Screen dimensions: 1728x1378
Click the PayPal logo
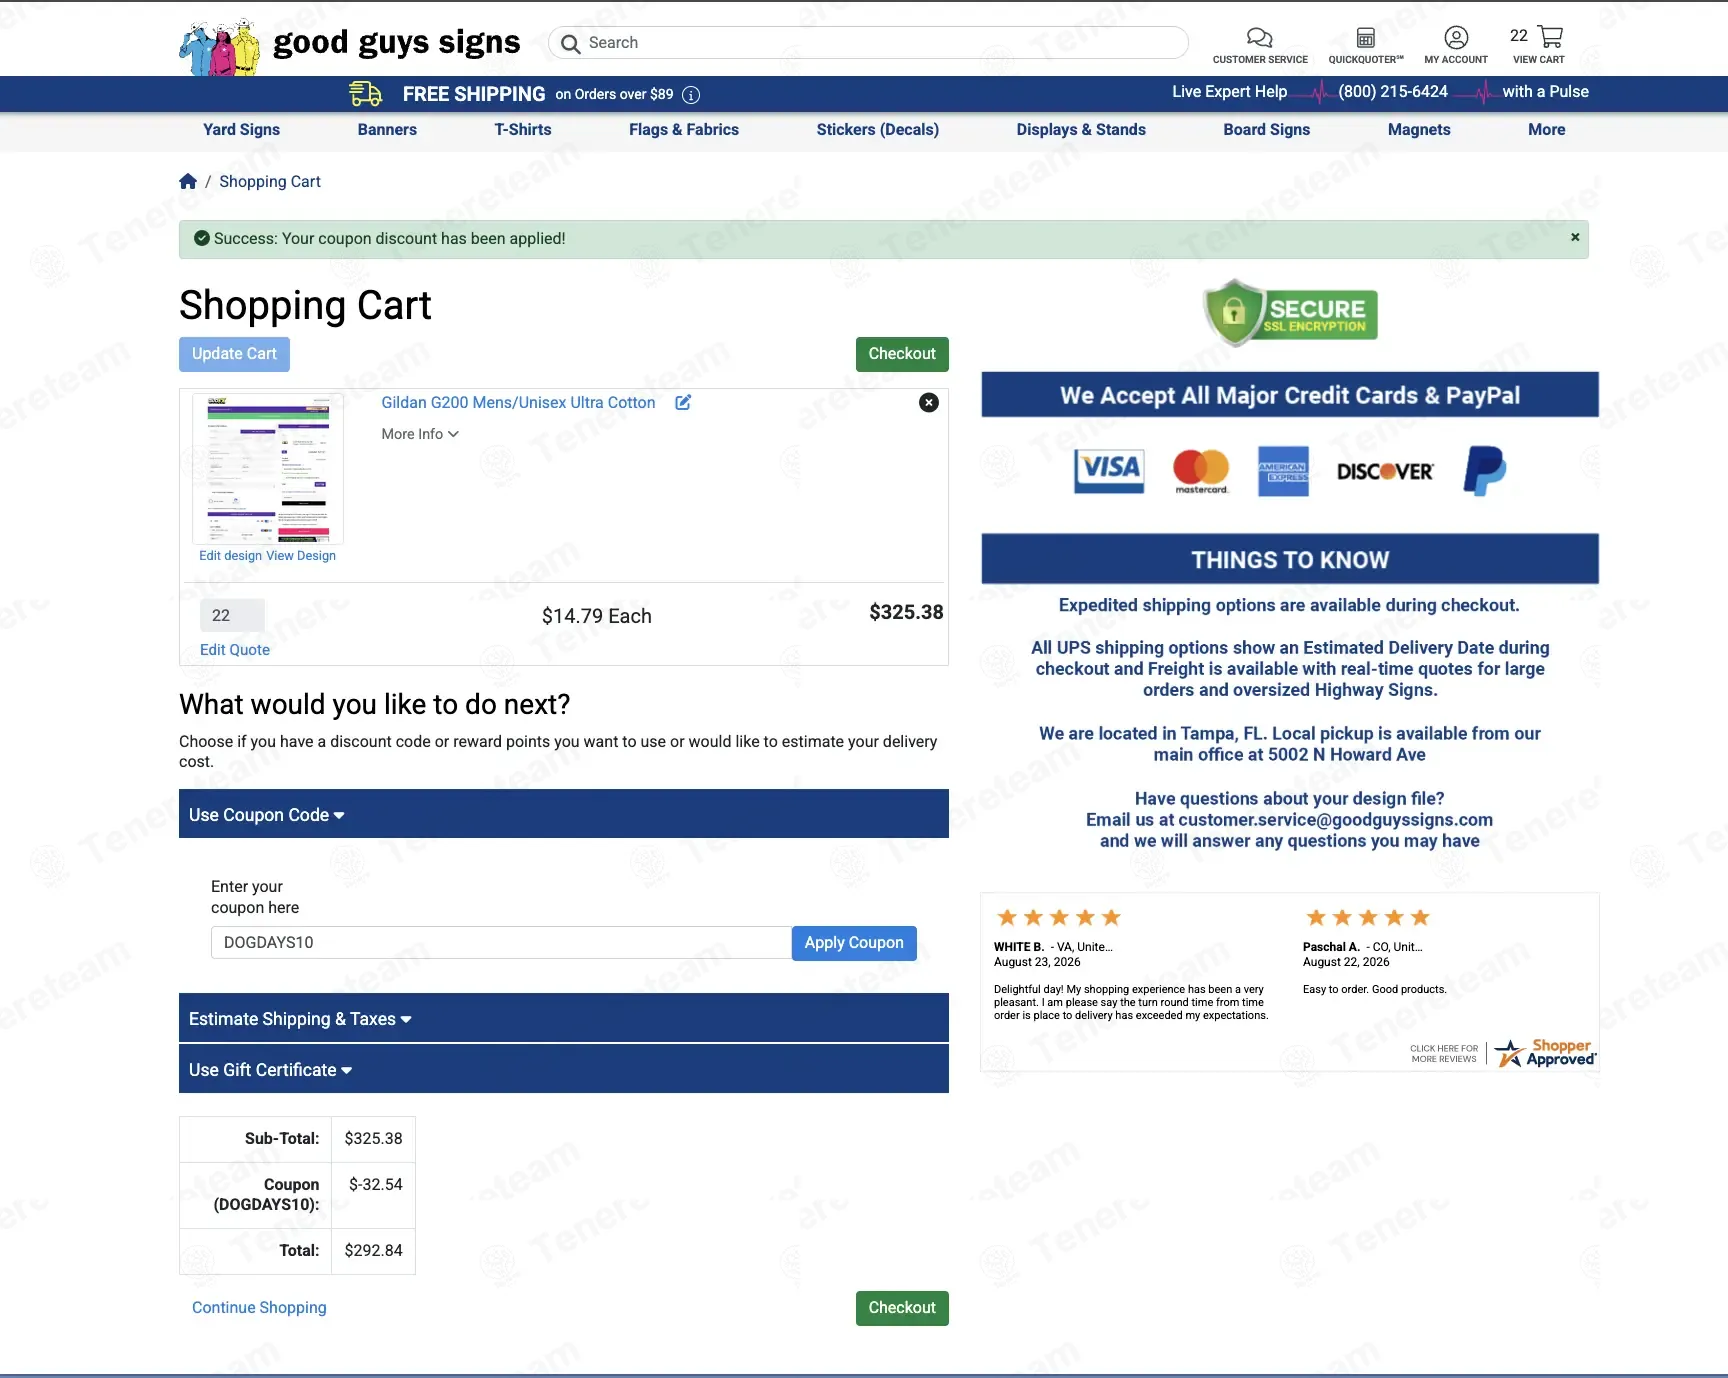click(x=1485, y=471)
